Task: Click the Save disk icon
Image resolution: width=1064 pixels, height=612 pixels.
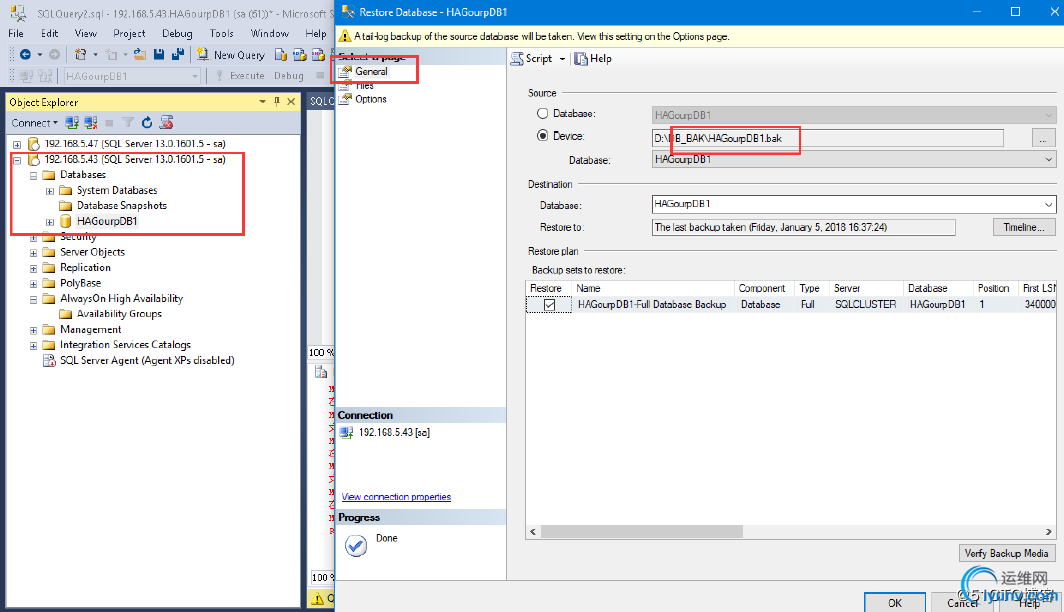Action: (x=159, y=55)
